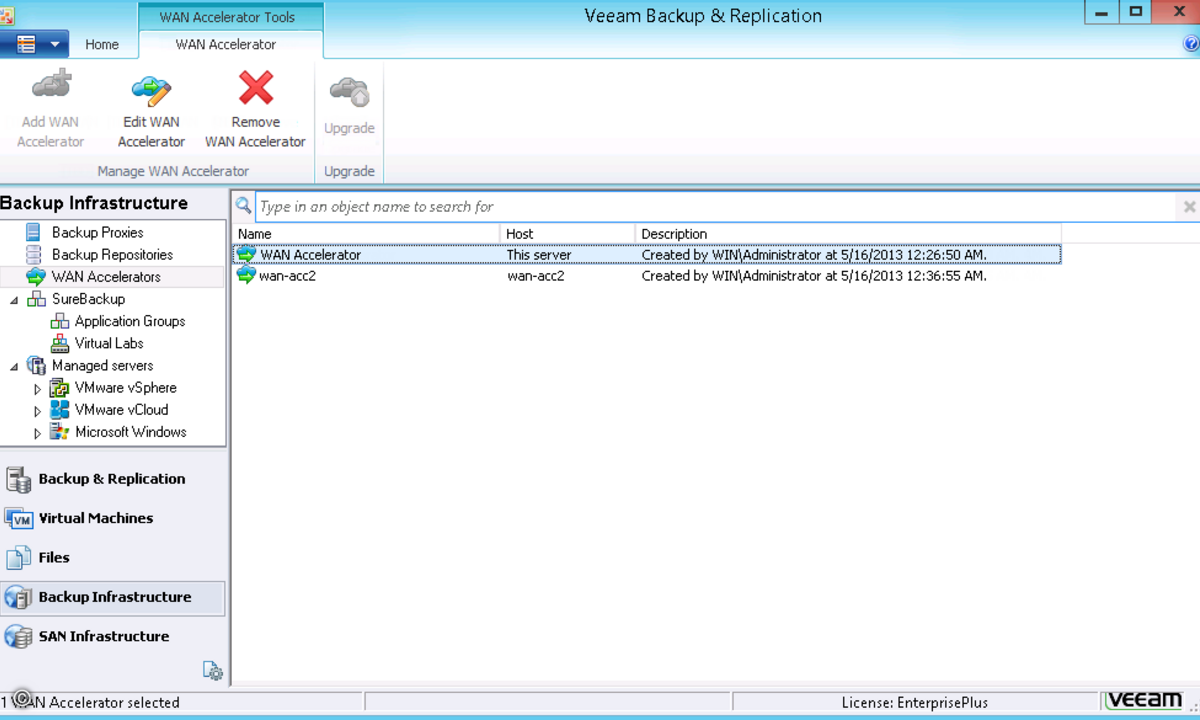Sort the list by the Name column header
The width and height of the screenshot is (1200, 720).
(366, 234)
